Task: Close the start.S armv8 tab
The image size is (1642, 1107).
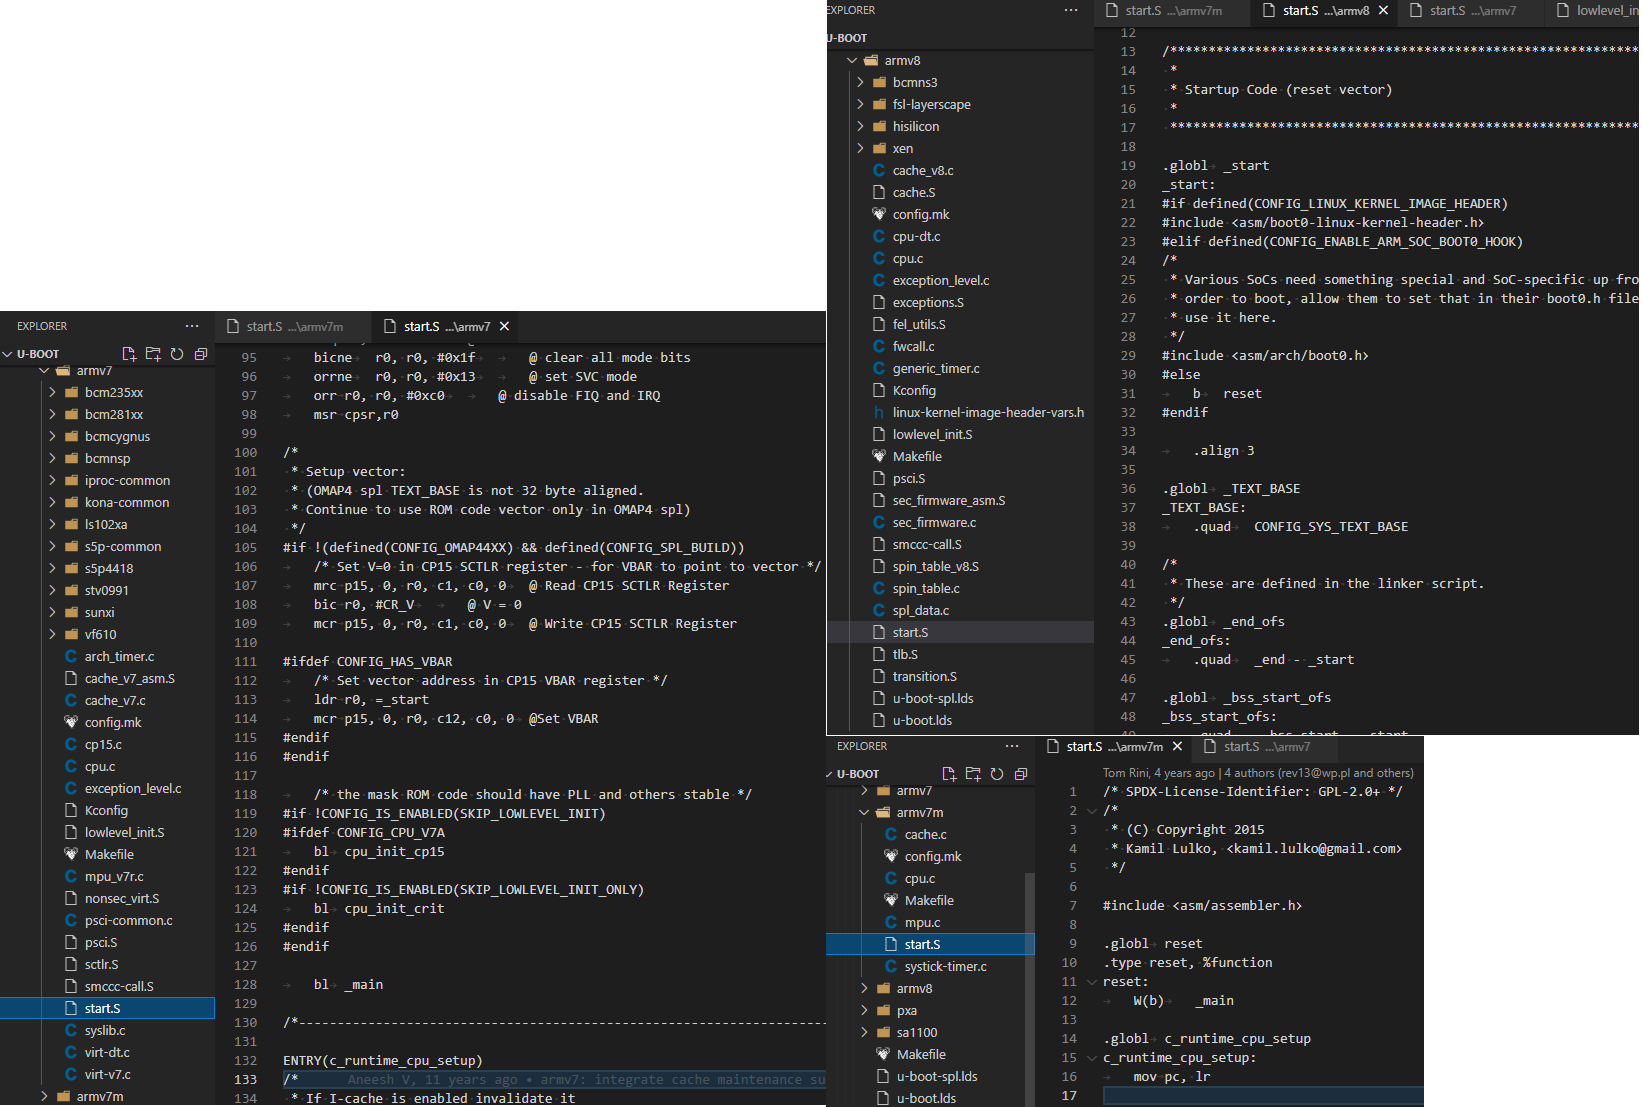Action: (x=1383, y=10)
